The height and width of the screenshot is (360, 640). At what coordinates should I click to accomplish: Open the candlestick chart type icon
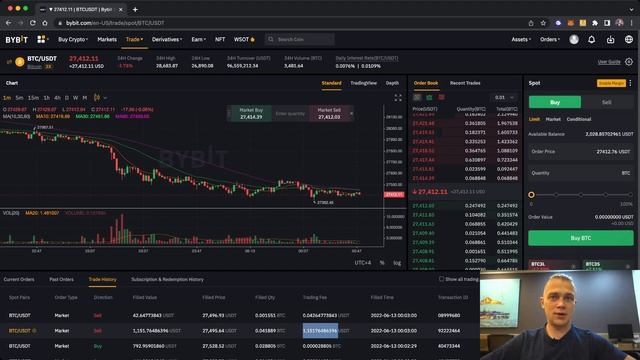(x=97, y=98)
